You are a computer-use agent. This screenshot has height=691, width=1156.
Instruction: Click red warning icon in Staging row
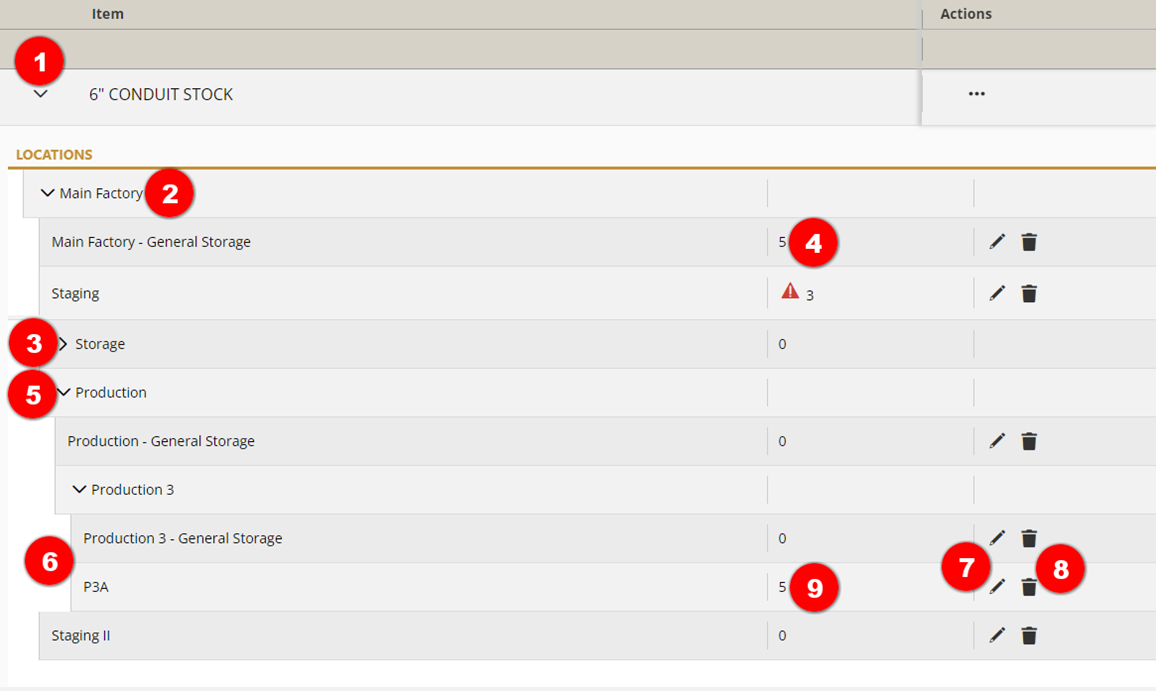point(790,292)
